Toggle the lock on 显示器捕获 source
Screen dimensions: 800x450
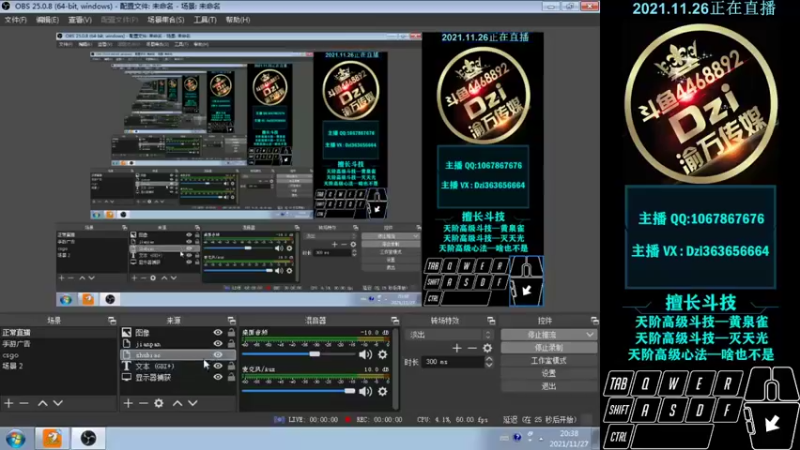click(x=231, y=377)
